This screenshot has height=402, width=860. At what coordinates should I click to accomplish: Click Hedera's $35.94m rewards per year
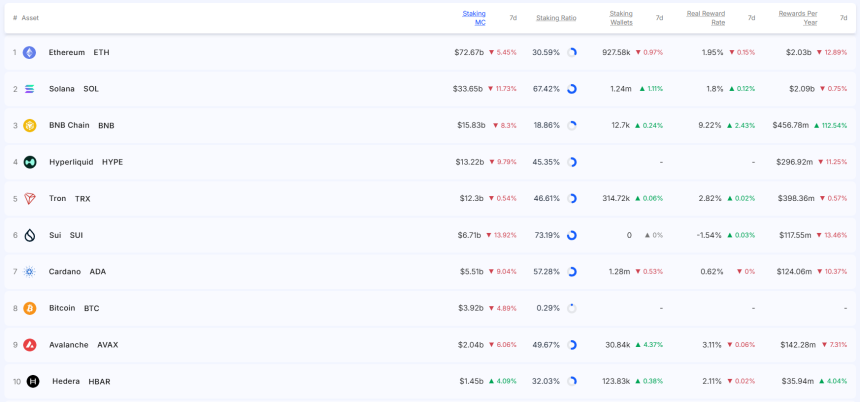point(799,381)
